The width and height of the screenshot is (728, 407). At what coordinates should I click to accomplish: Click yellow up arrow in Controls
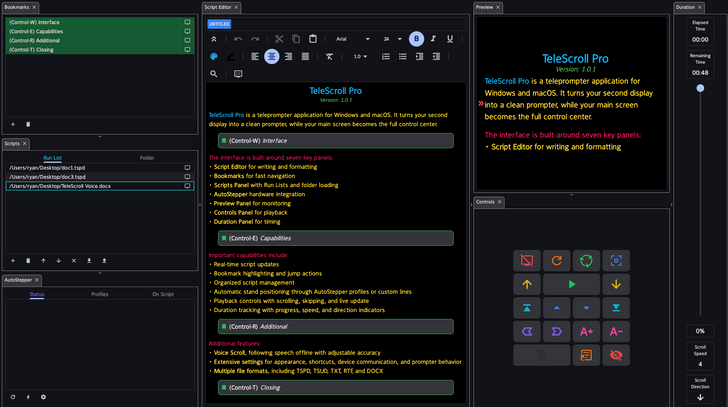coord(527,284)
